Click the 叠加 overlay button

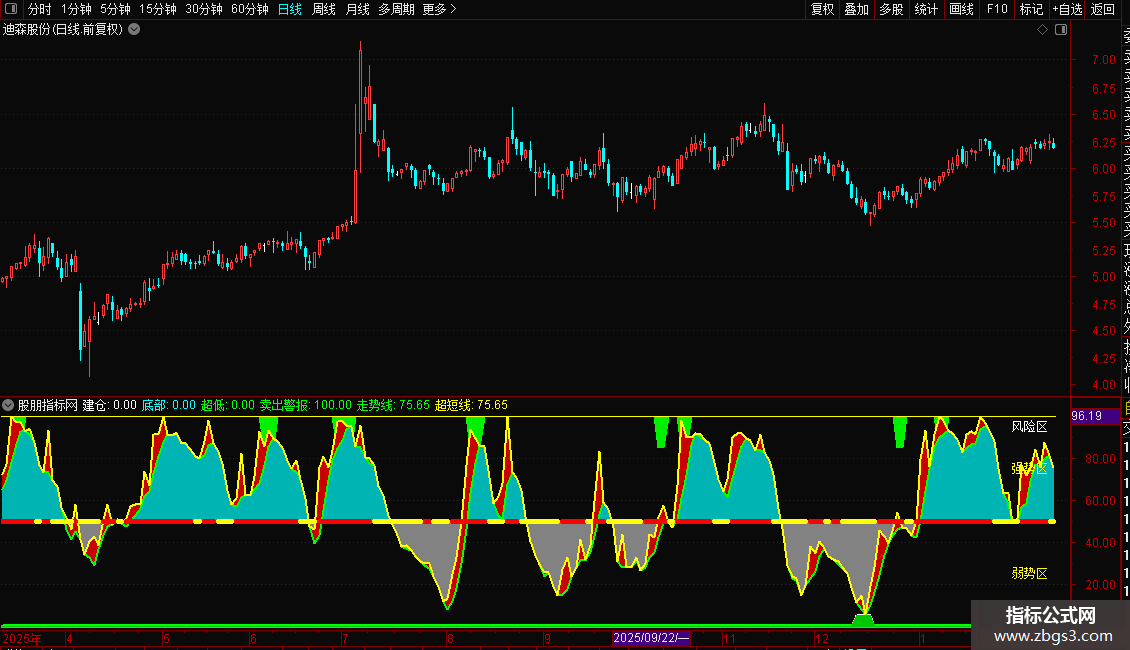coord(857,9)
